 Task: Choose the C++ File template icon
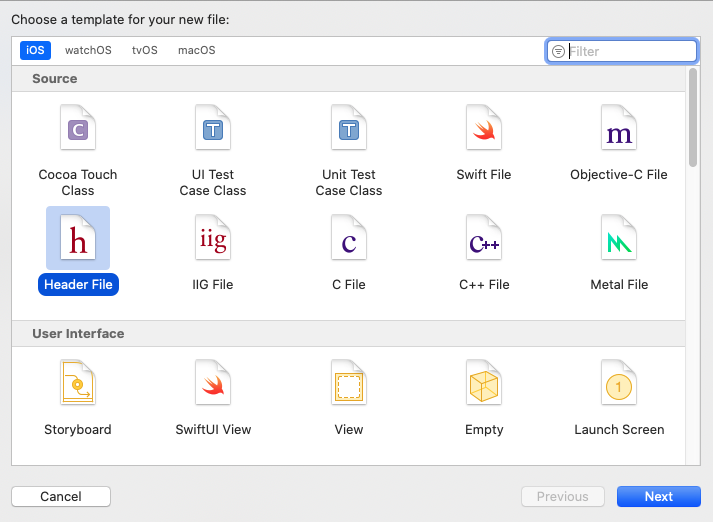click(484, 237)
